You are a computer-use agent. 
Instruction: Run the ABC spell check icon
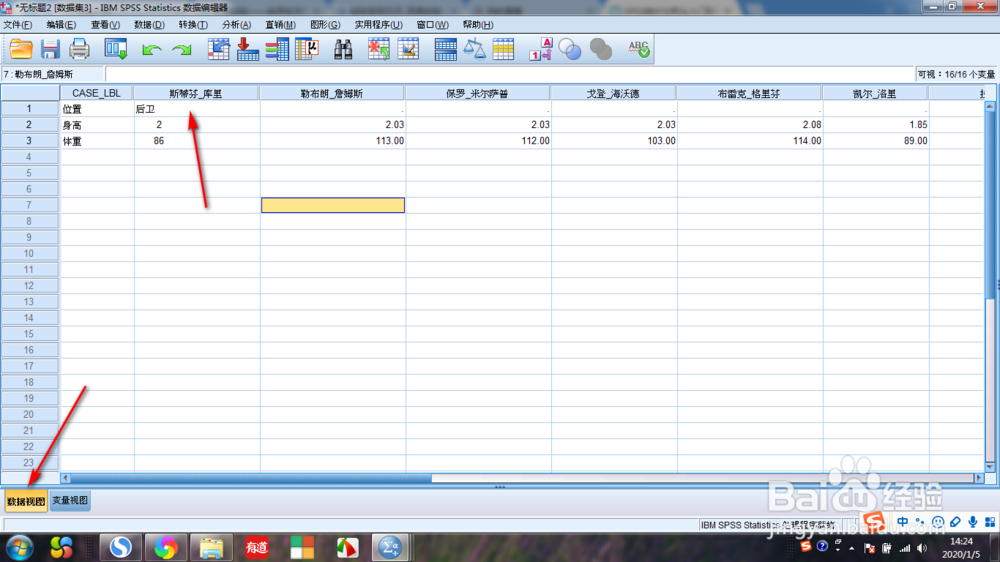[638, 49]
